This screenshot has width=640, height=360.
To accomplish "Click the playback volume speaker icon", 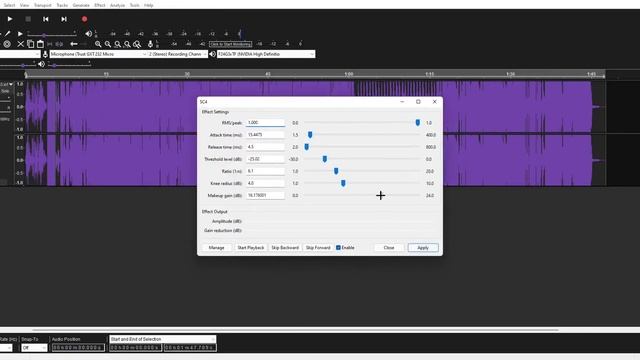I will (x=41, y=64).
